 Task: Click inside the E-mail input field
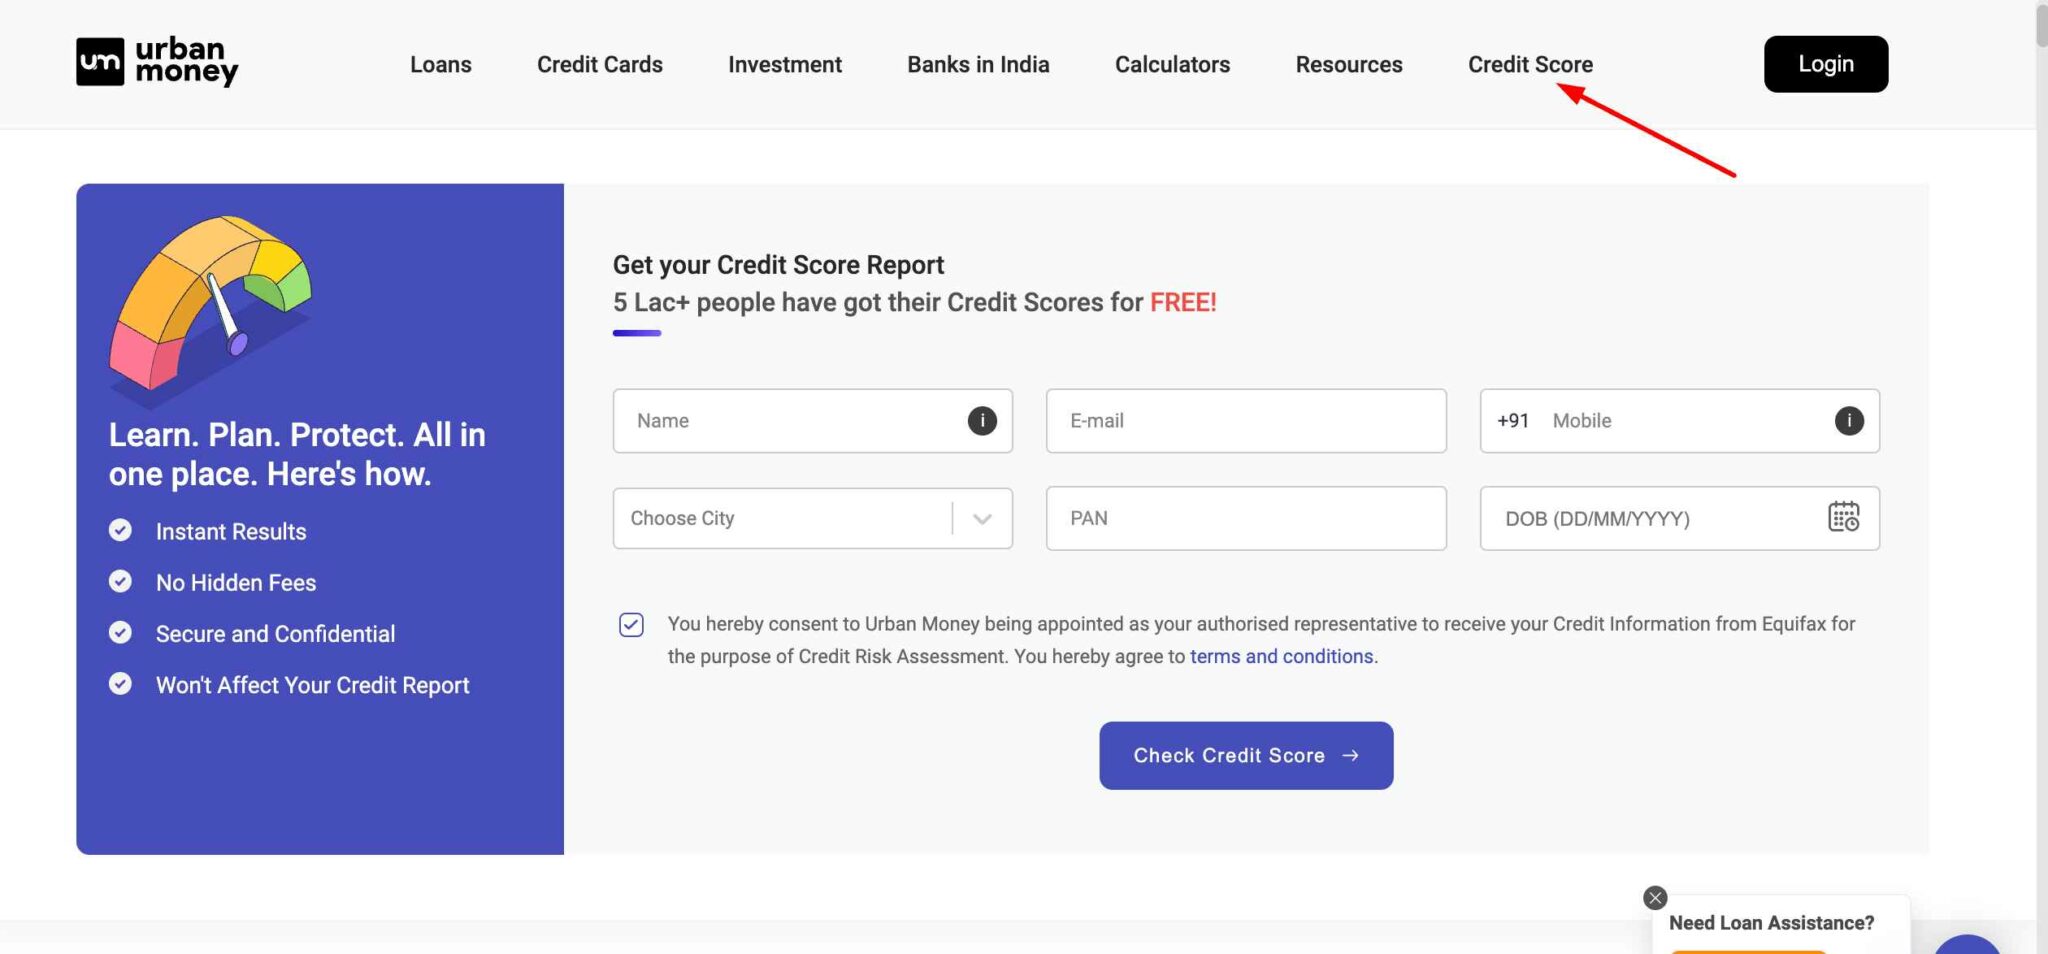1245,421
